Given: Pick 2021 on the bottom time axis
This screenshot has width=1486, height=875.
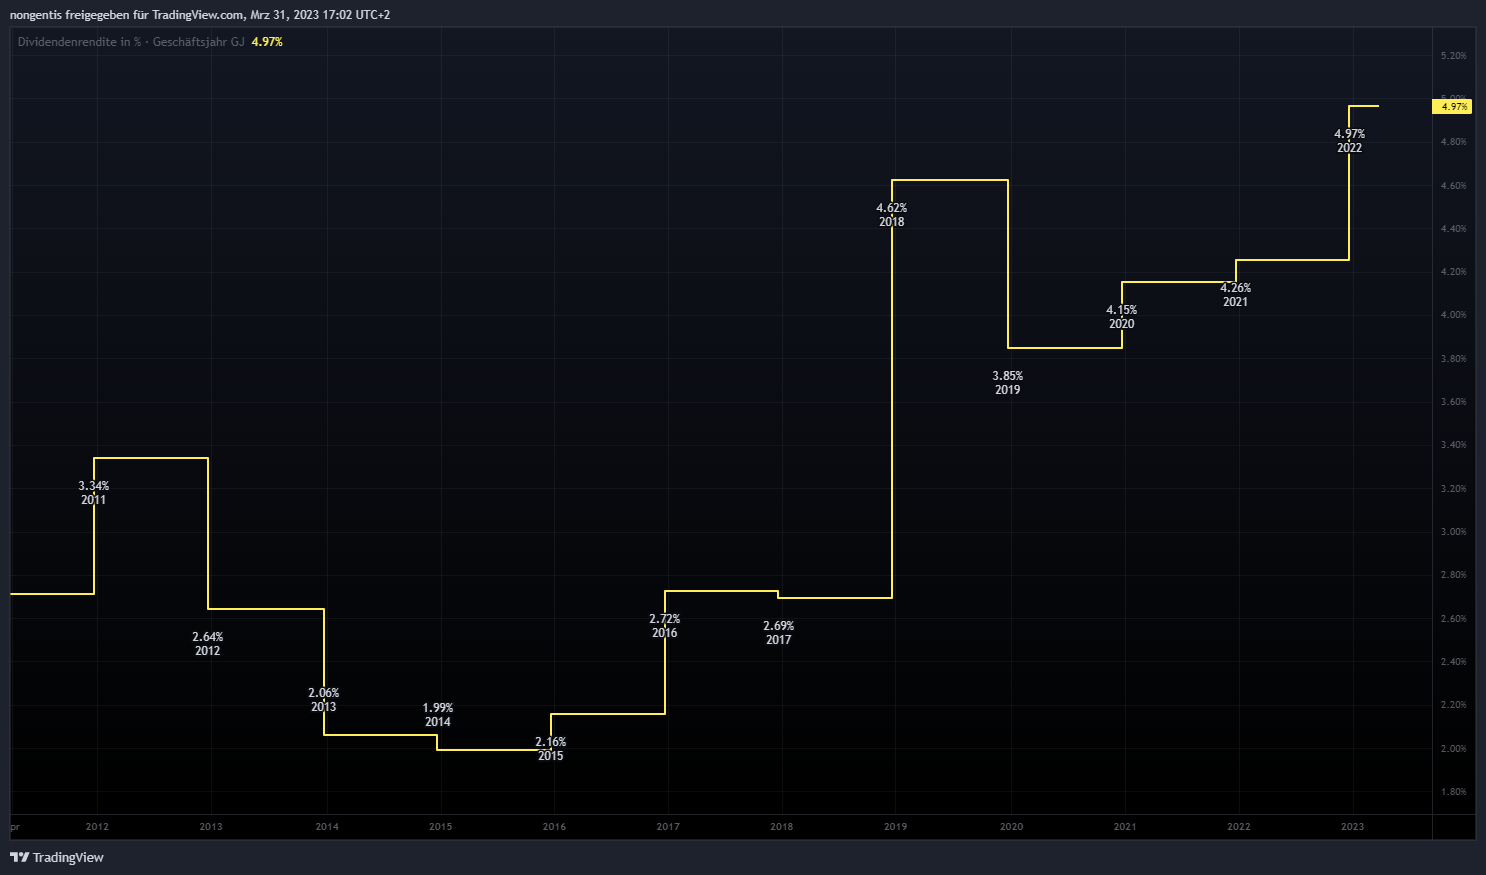Looking at the screenshot, I should click(x=1125, y=827).
